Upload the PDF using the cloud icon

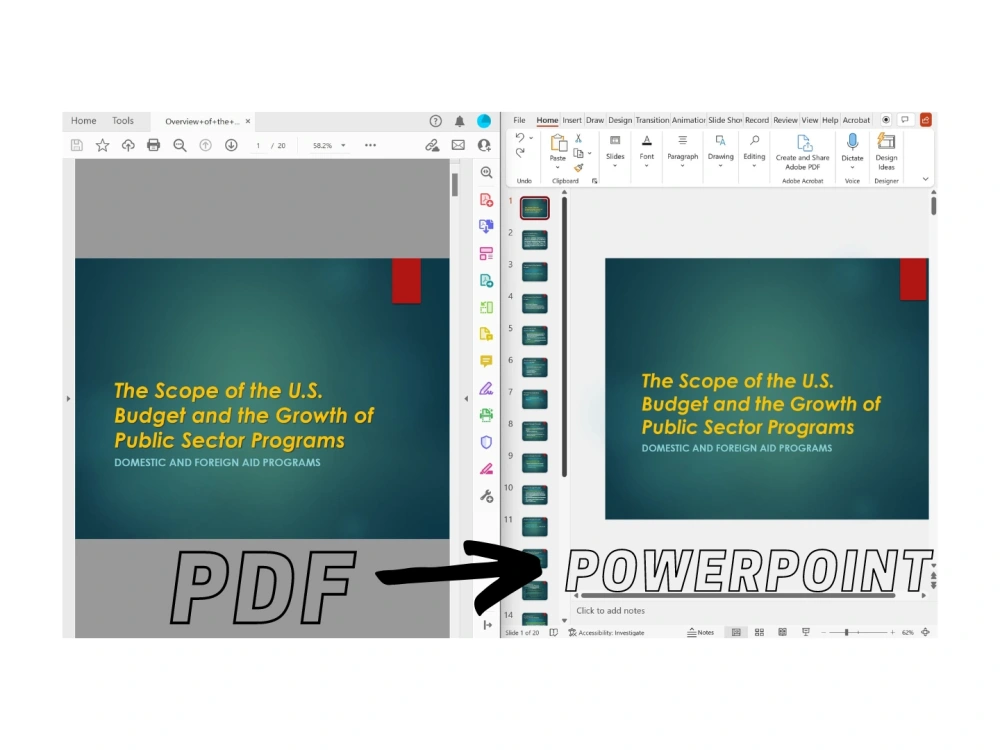(x=128, y=145)
